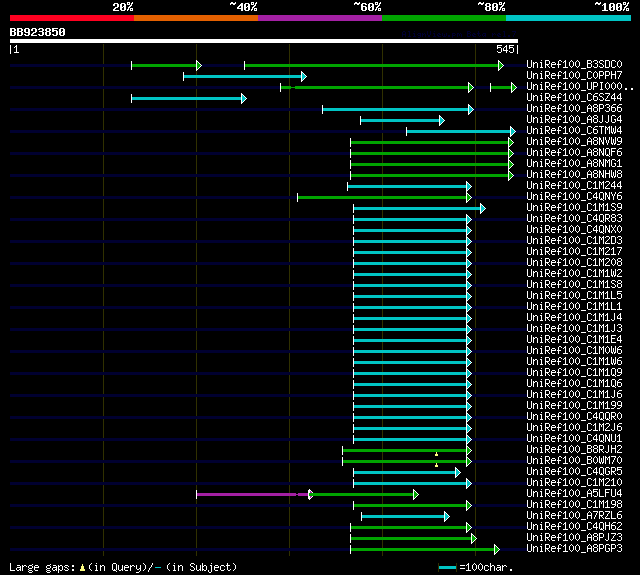Open hit UniRef100_C1M1W2
The height and width of the screenshot is (575, 640).
click(574, 274)
